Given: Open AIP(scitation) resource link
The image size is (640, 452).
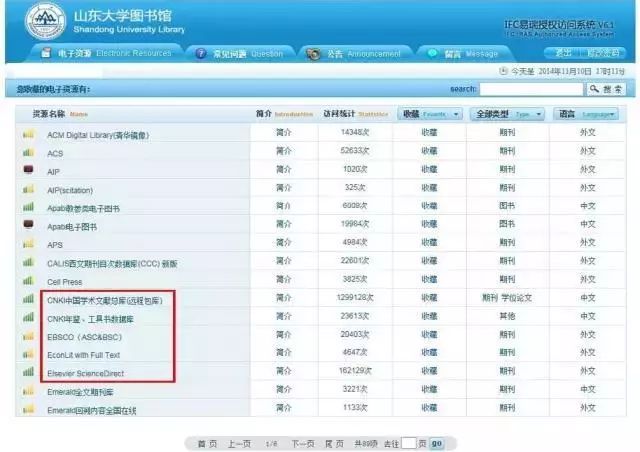Looking at the screenshot, I should (x=70, y=190).
